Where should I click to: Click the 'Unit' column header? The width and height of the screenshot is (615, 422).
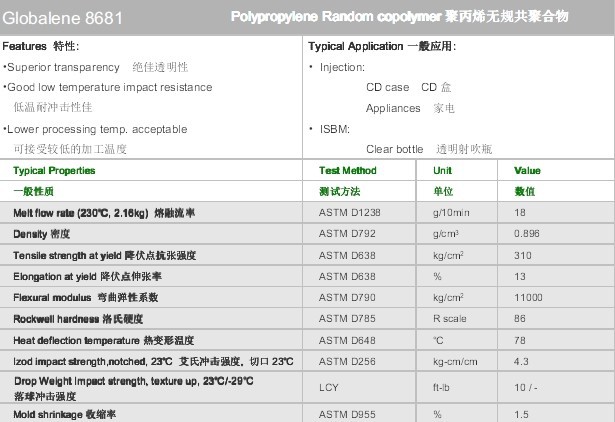442,171
